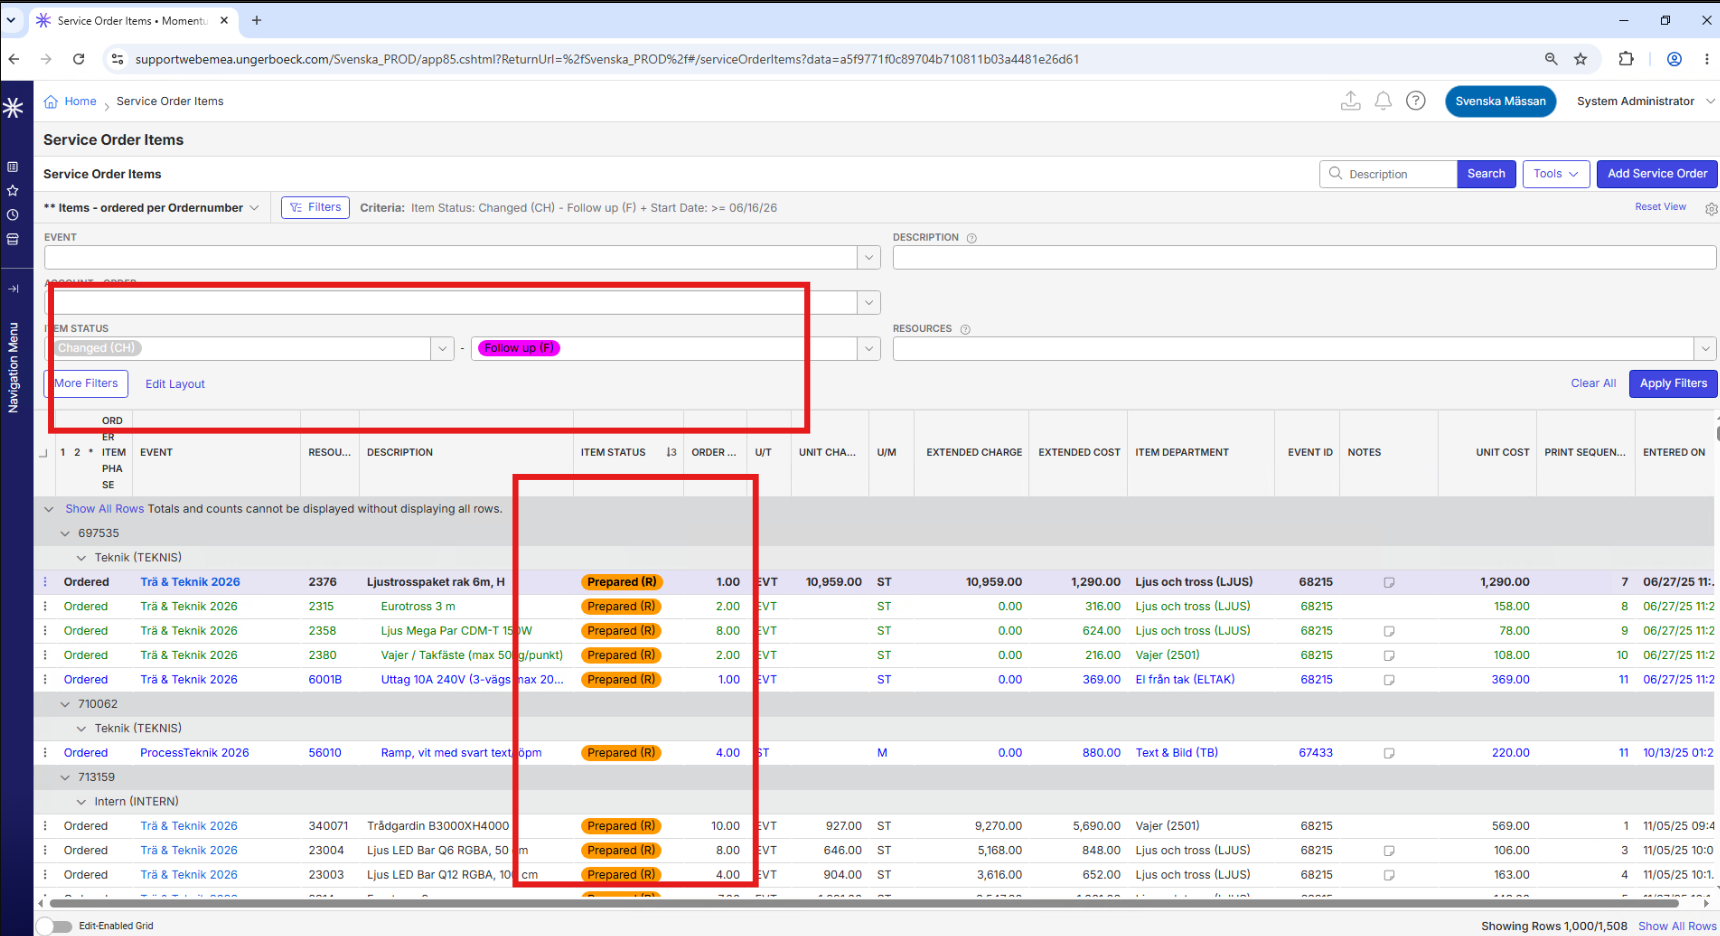Open row menu for Ramp, vit med svart row

[45, 753]
